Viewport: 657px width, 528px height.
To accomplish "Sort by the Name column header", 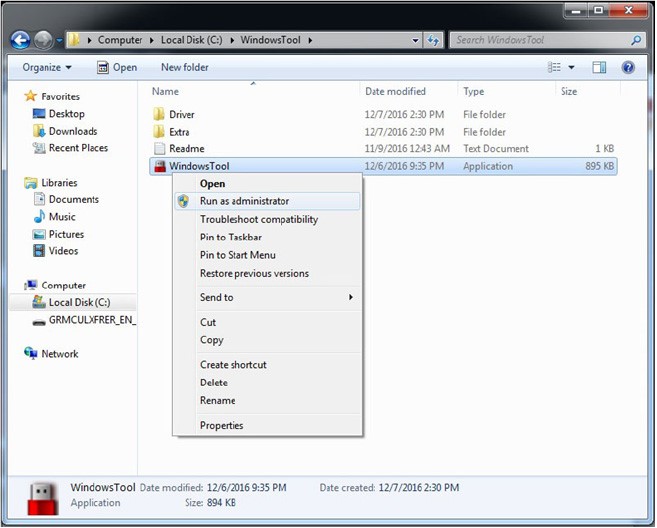I will coord(165,91).
